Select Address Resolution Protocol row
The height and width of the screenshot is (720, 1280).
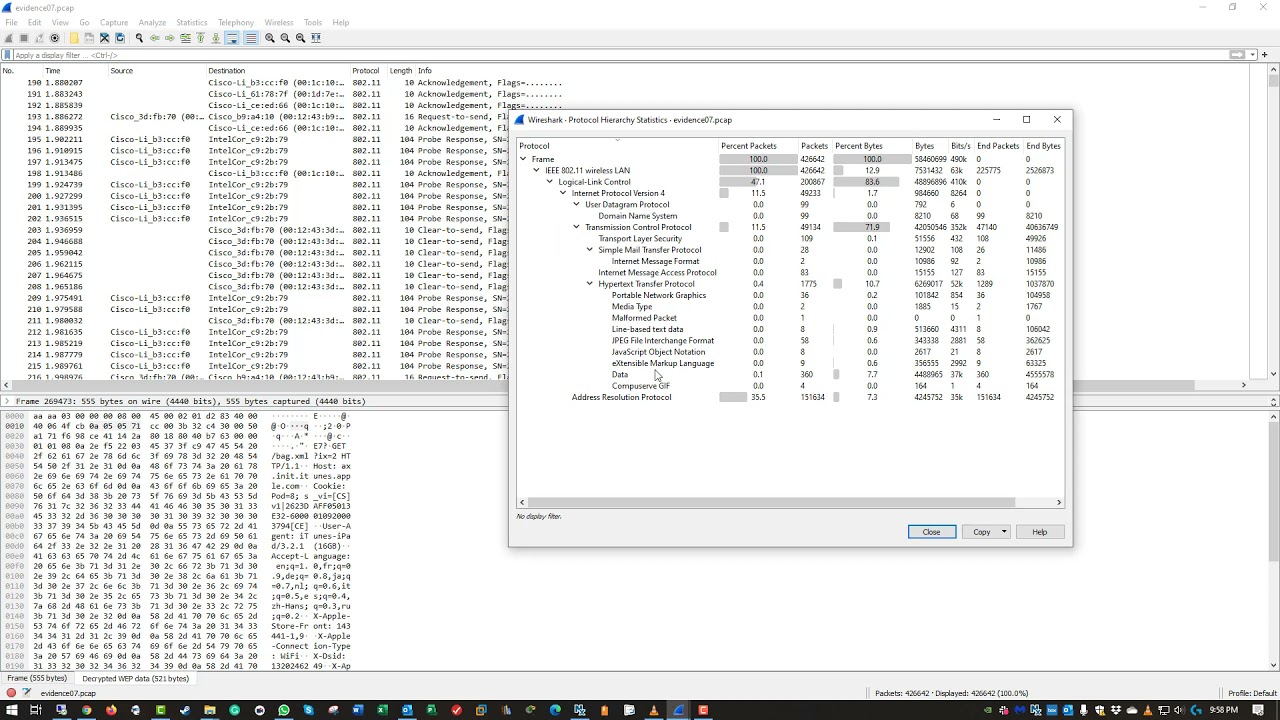click(x=790, y=397)
